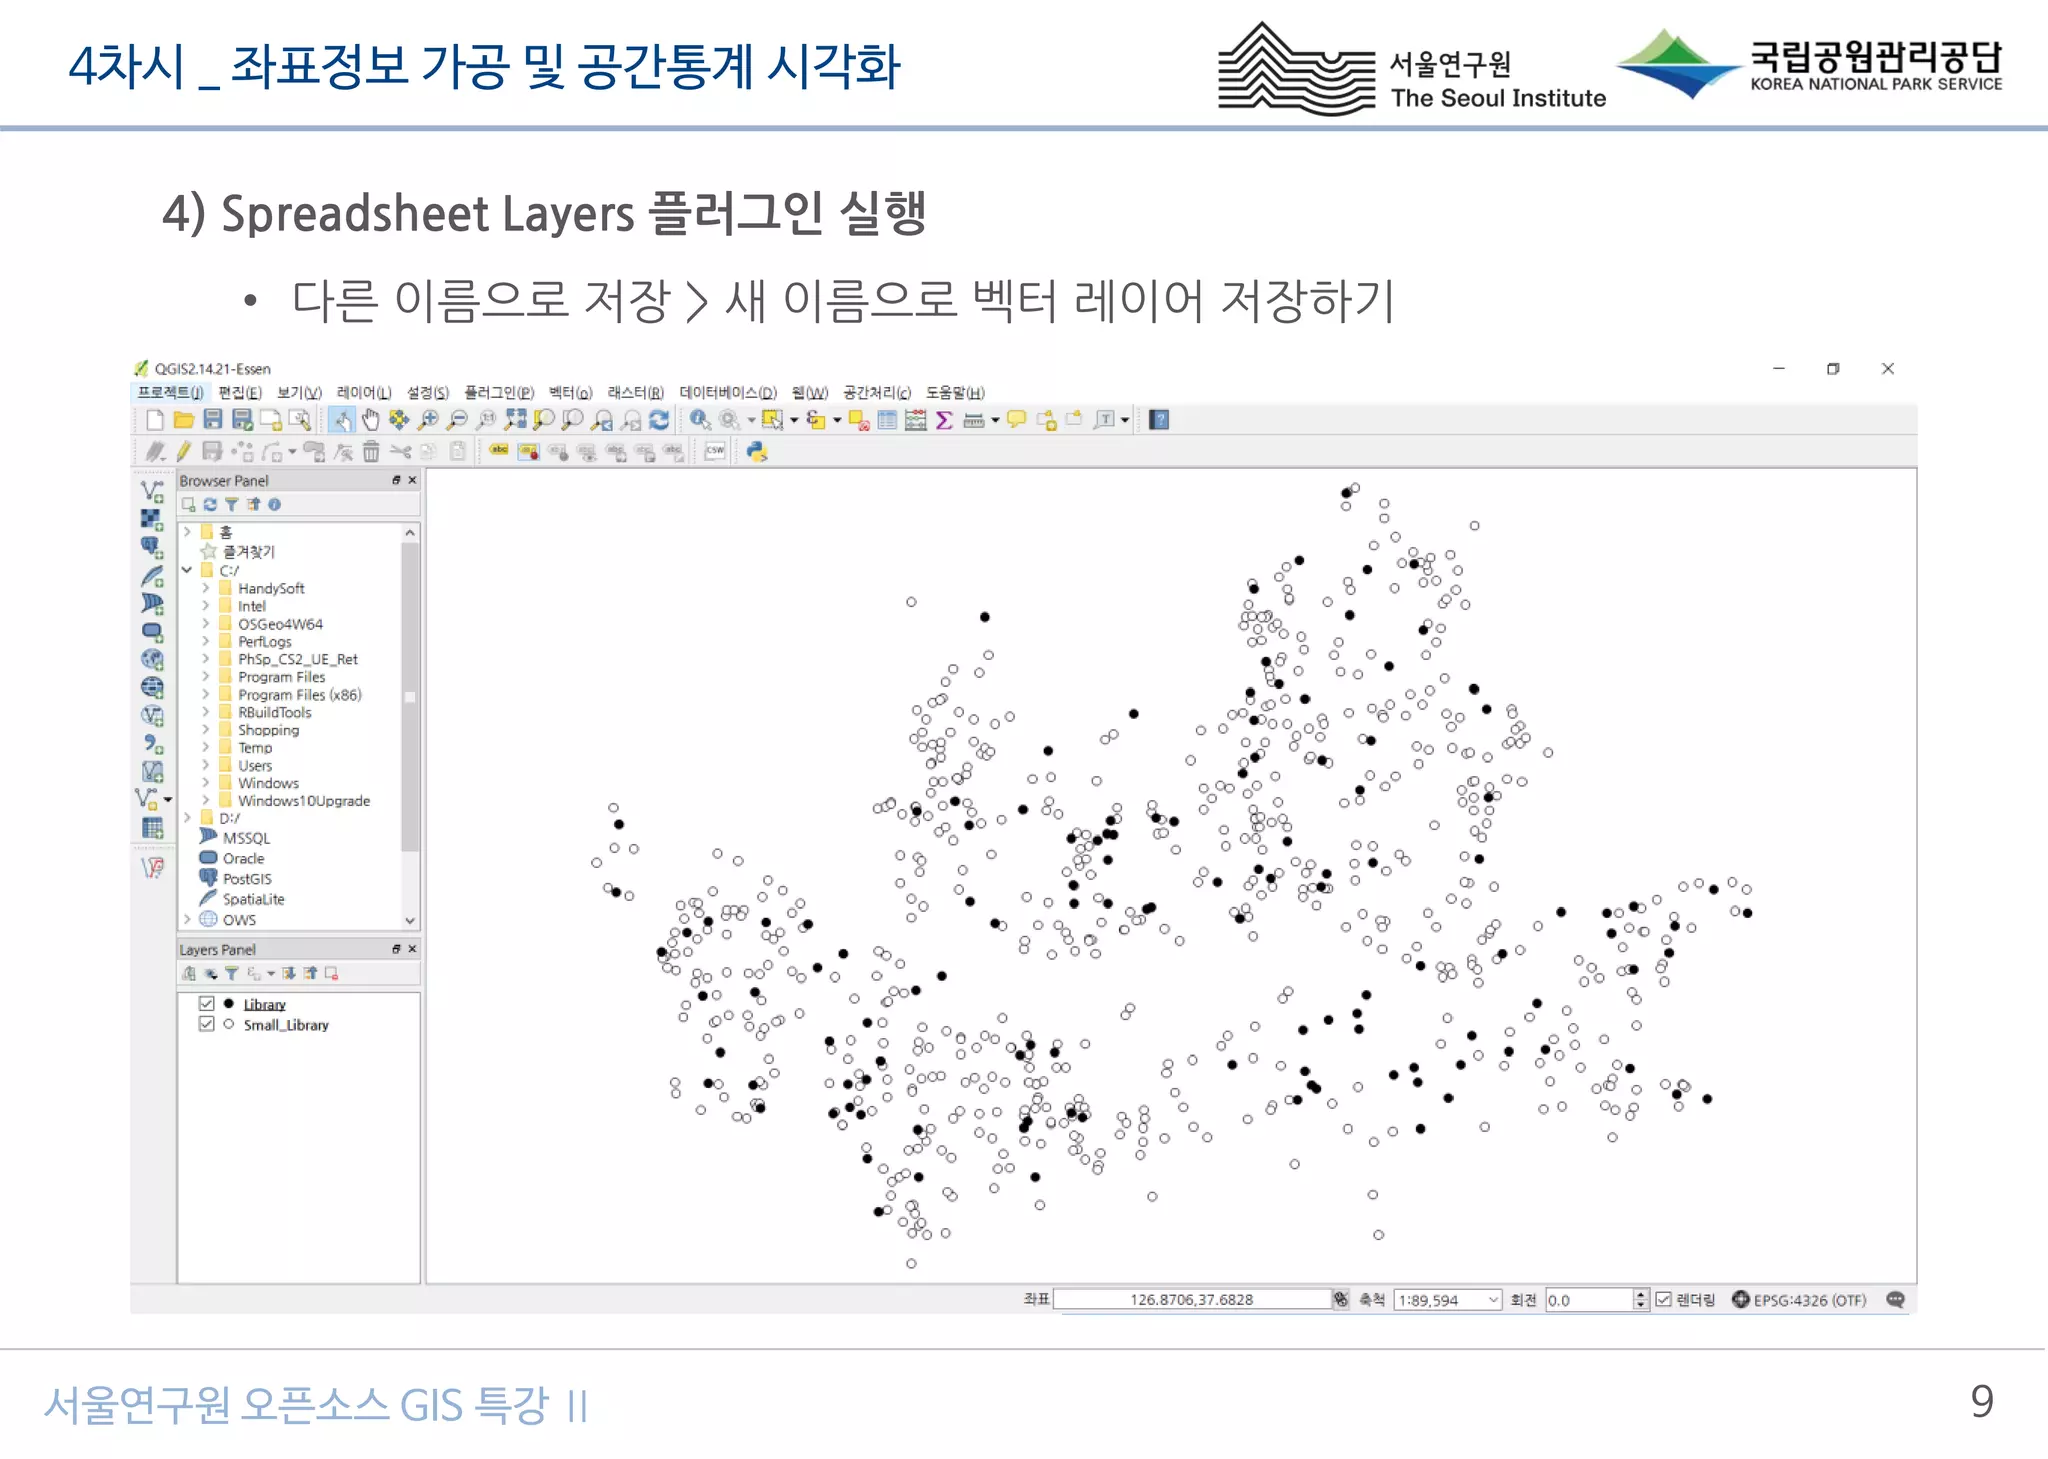Click EPSG:4326 (OTF) CRS button
2048x1459 pixels.
(x=1800, y=1299)
